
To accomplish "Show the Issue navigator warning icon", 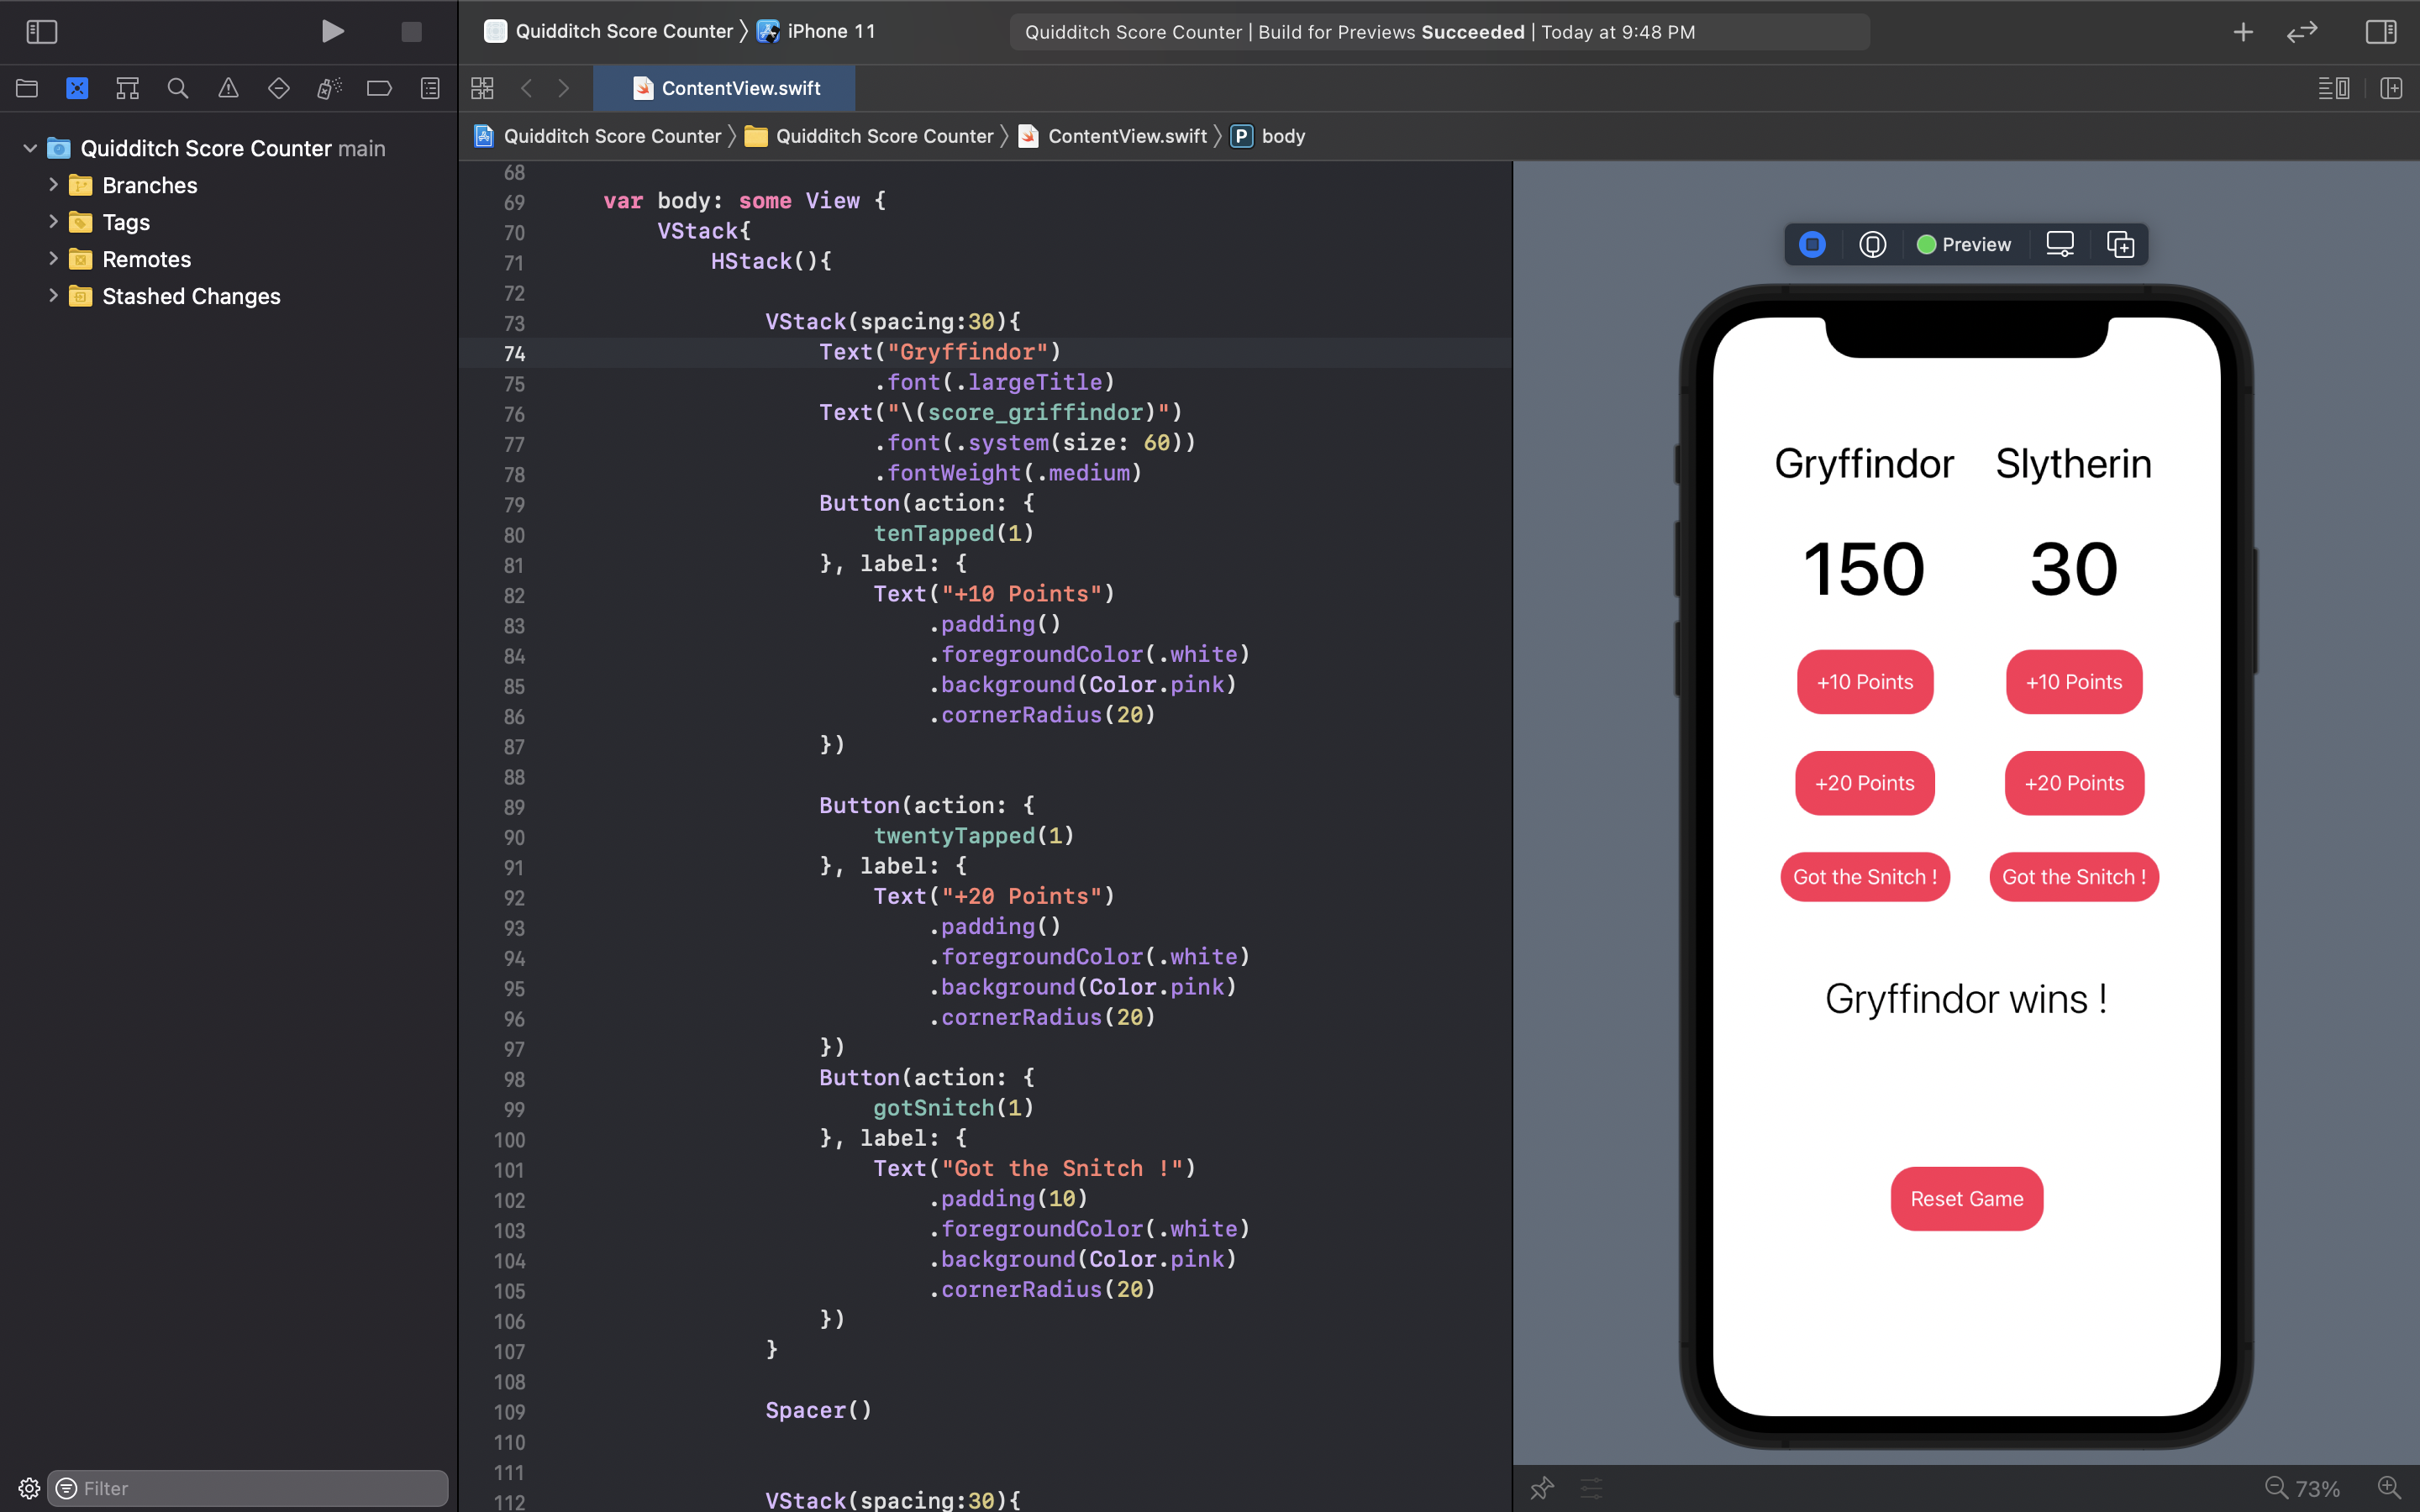I will [228, 88].
